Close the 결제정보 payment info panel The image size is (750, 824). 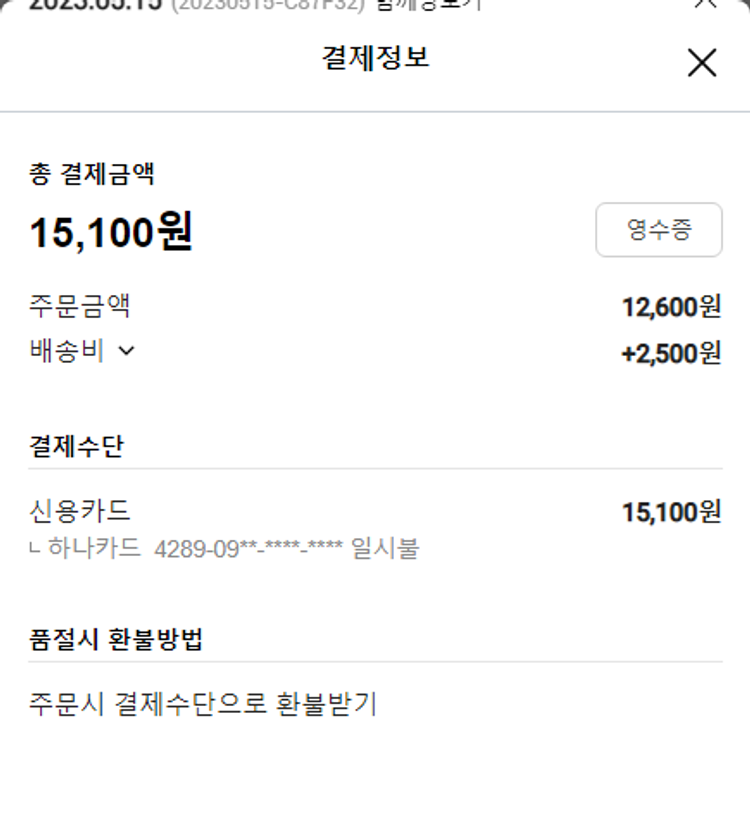point(702,63)
